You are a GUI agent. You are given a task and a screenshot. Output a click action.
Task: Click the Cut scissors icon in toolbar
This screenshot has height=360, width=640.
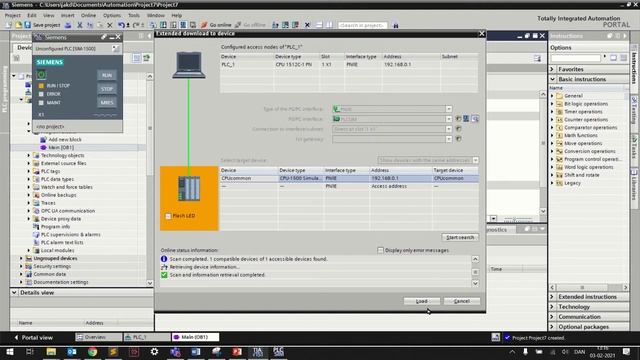tap(80, 25)
